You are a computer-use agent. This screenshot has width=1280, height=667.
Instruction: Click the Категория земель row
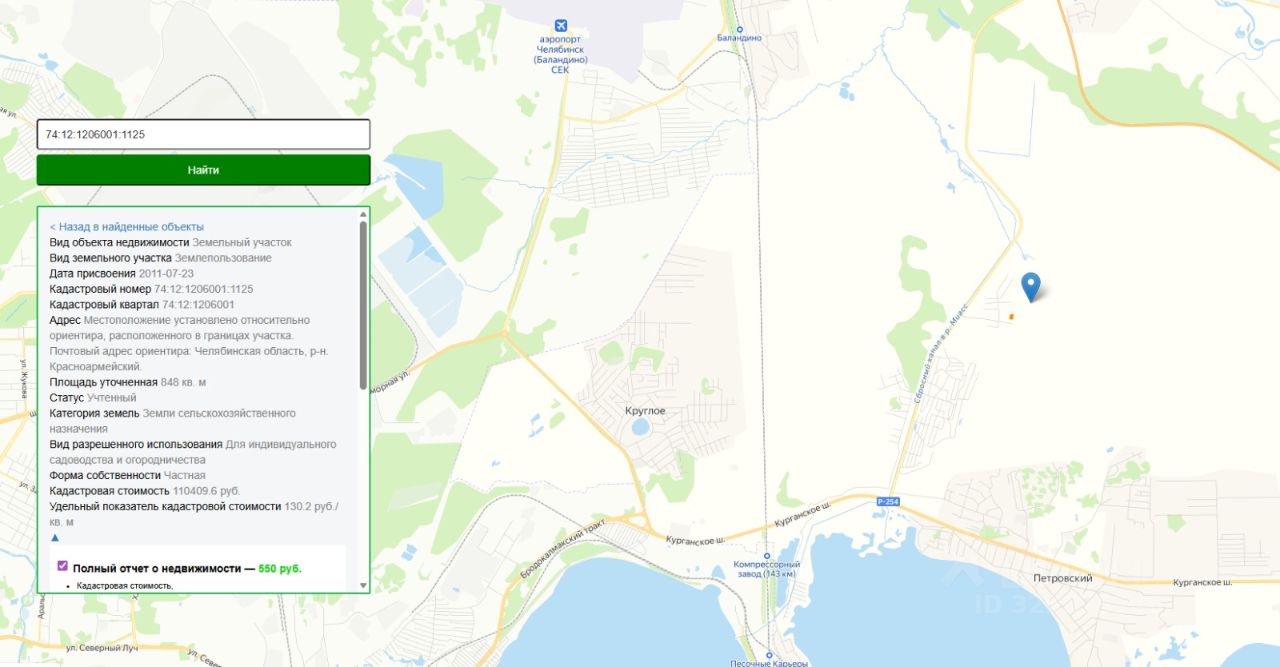[x=173, y=420]
